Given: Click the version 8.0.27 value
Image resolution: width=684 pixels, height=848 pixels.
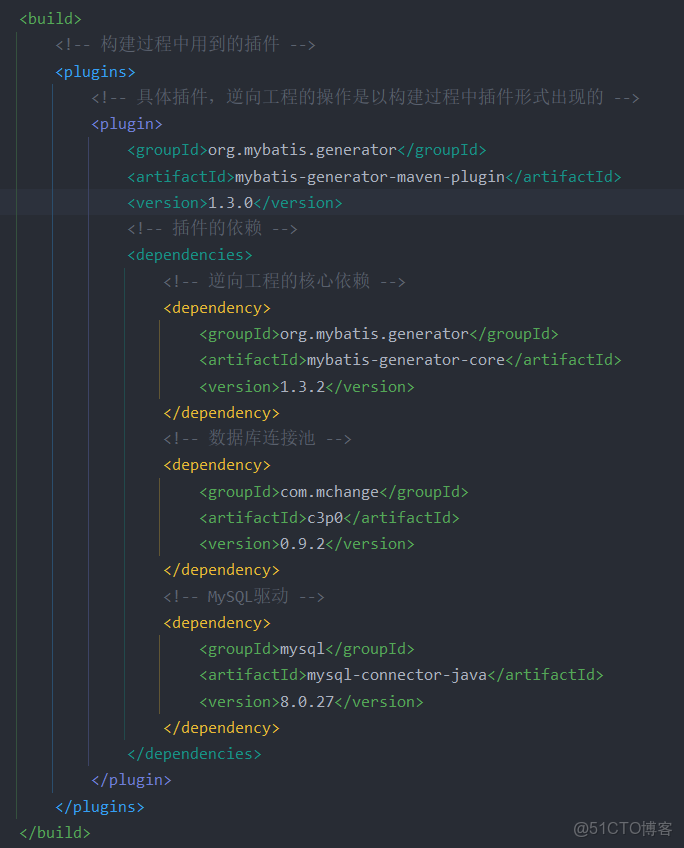Looking at the screenshot, I should coord(309,701).
